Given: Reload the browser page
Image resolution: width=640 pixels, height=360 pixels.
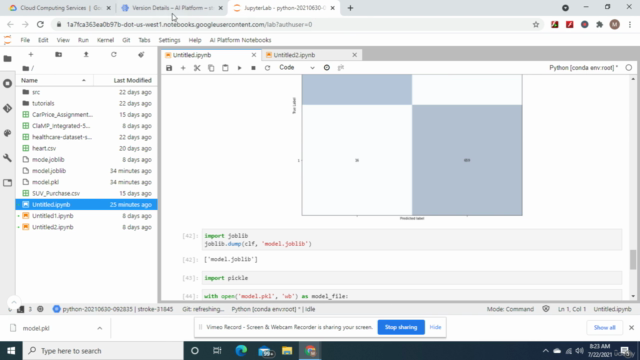Looking at the screenshot, I should pos(40,24).
